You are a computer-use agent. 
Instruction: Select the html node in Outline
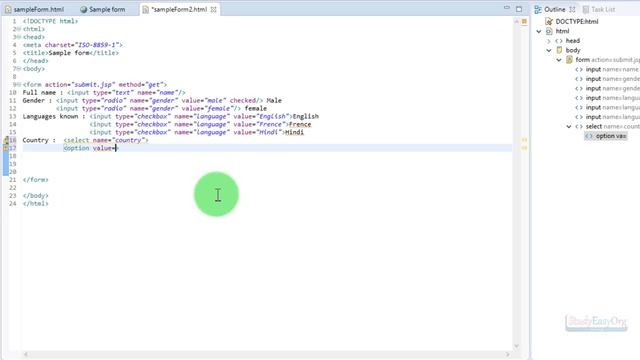pyautogui.click(x=562, y=31)
